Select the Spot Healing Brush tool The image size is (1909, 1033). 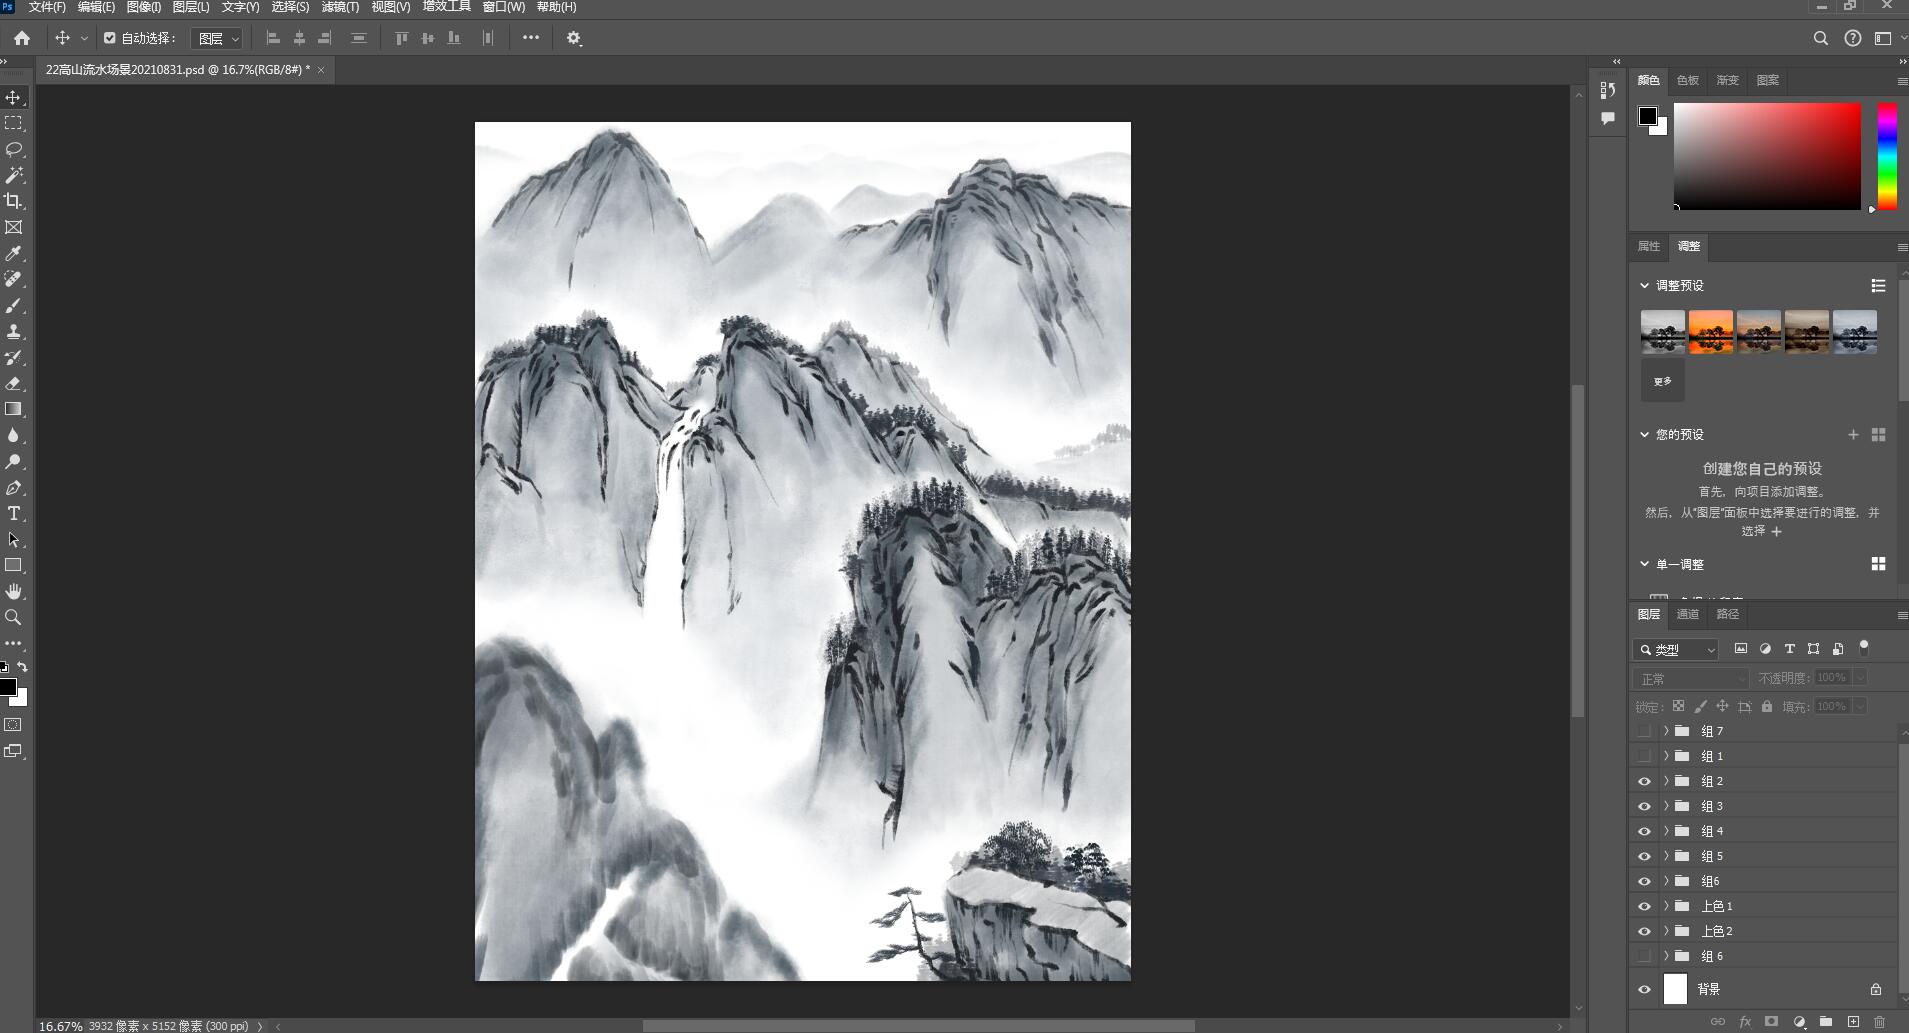[x=13, y=279]
